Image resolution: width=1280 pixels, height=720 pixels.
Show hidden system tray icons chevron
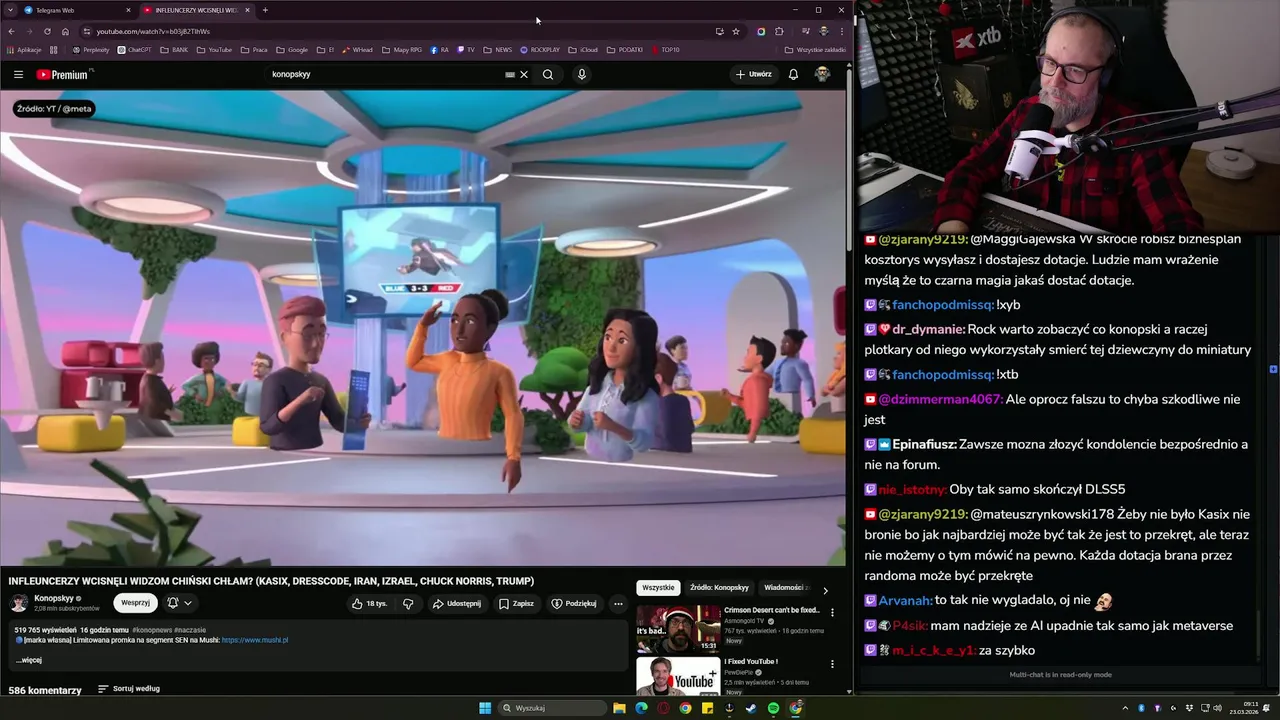[x=1126, y=708]
